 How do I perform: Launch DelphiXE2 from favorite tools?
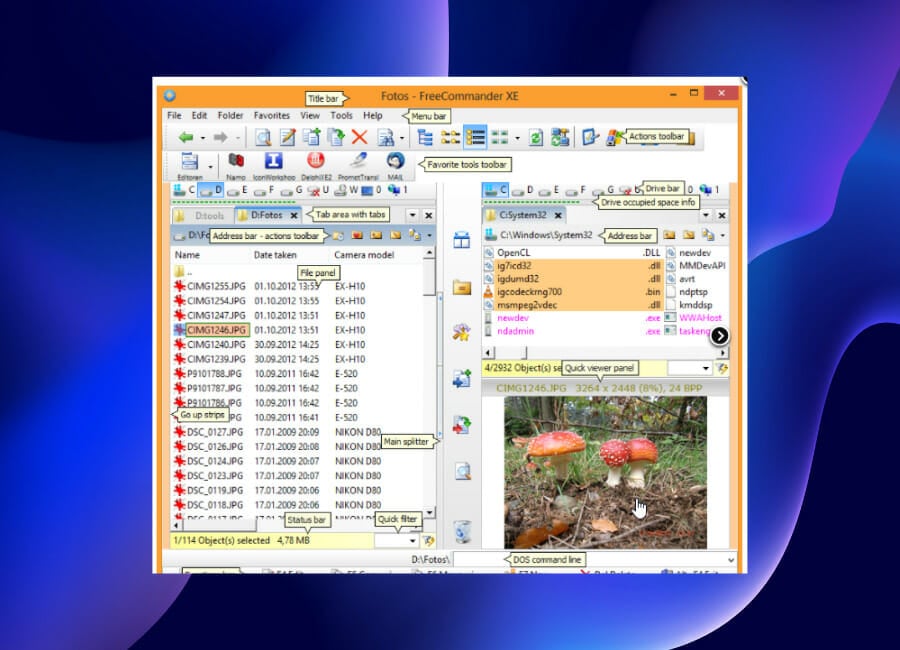(316, 166)
